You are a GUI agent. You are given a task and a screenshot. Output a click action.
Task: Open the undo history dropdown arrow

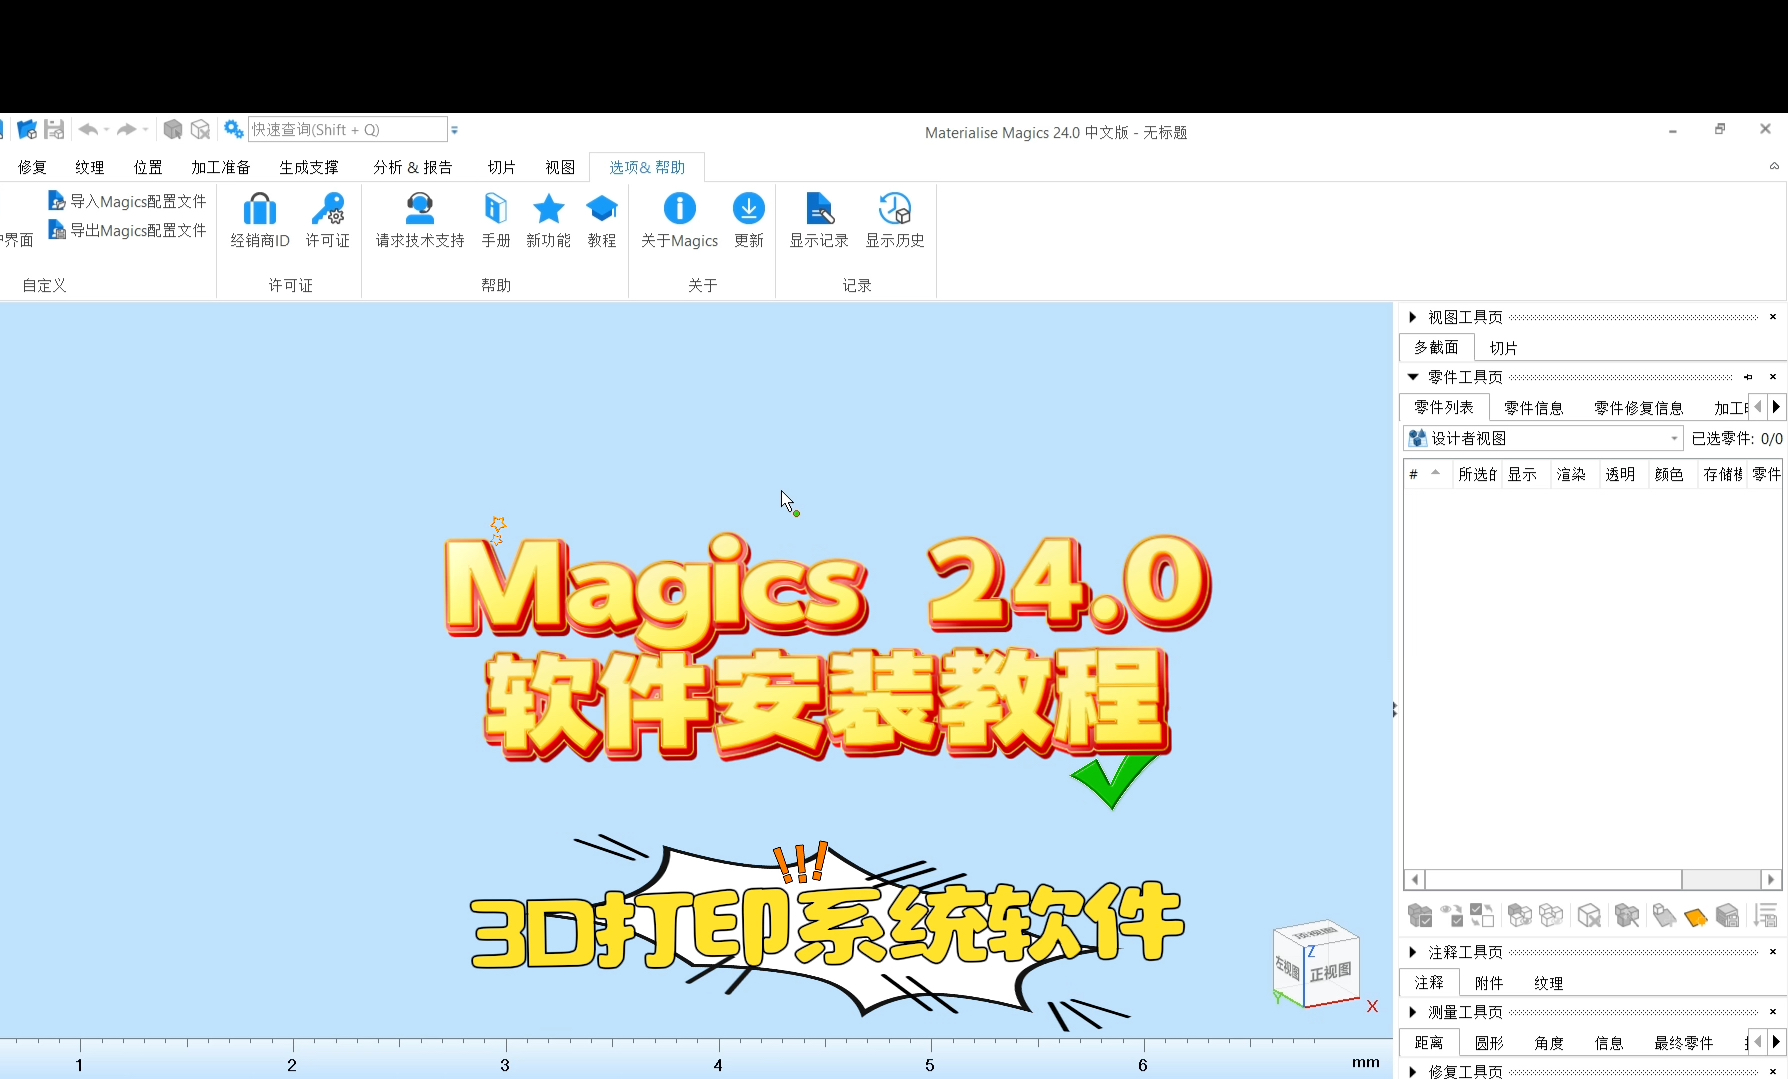(106, 130)
